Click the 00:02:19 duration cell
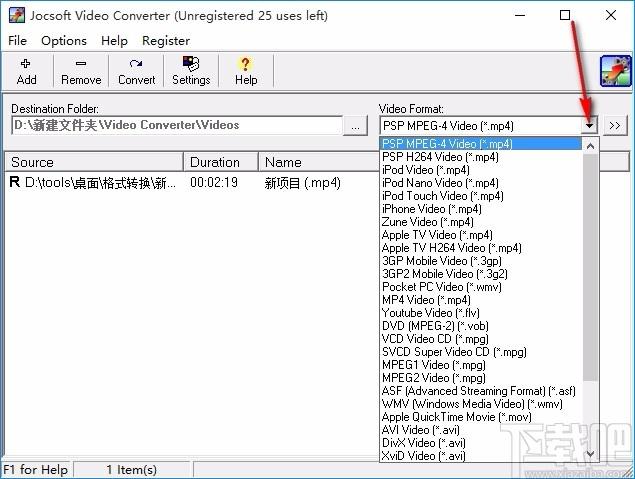The height and width of the screenshot is (479, 635). 214,183
